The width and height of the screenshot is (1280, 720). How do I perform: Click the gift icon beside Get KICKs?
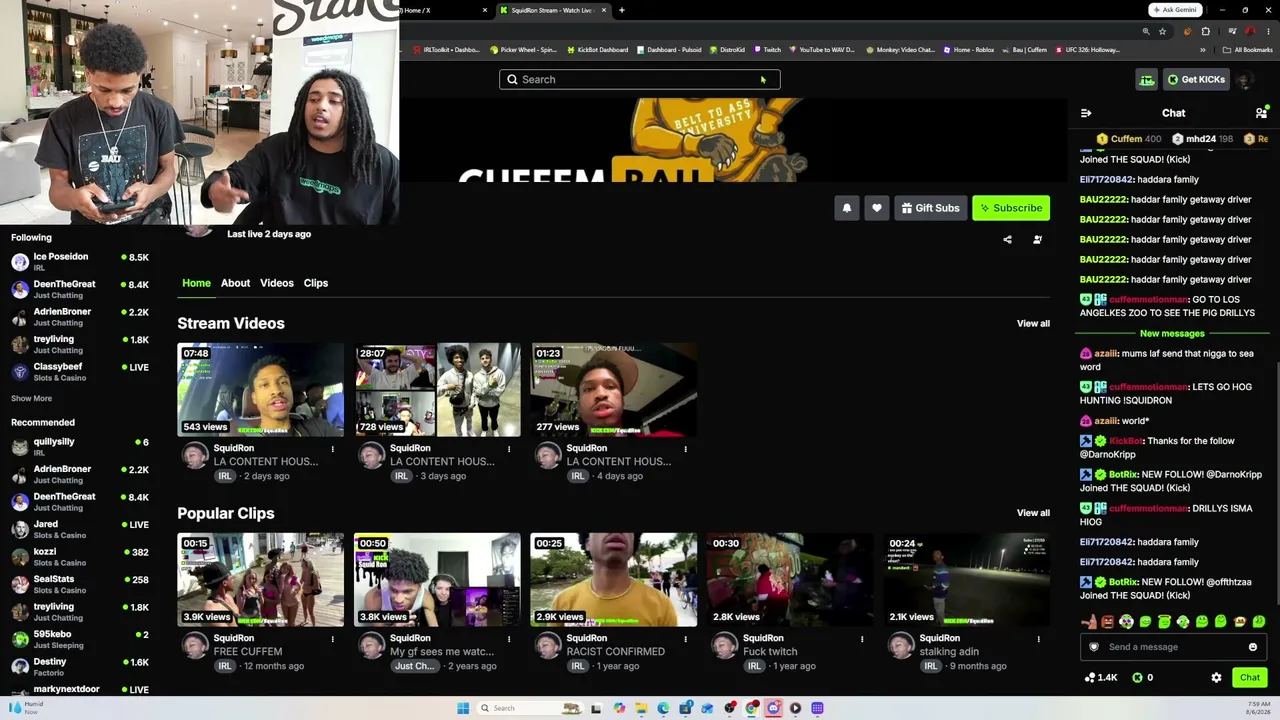1147,80
